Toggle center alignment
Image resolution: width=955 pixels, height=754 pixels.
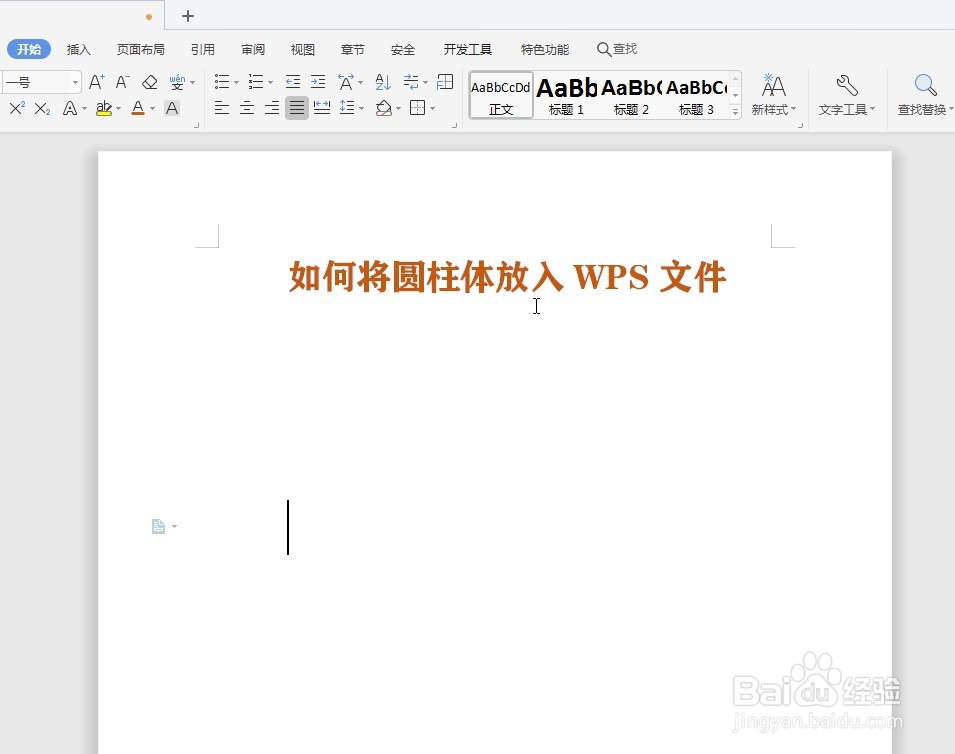pyautogui.click(x=246, y=108)
